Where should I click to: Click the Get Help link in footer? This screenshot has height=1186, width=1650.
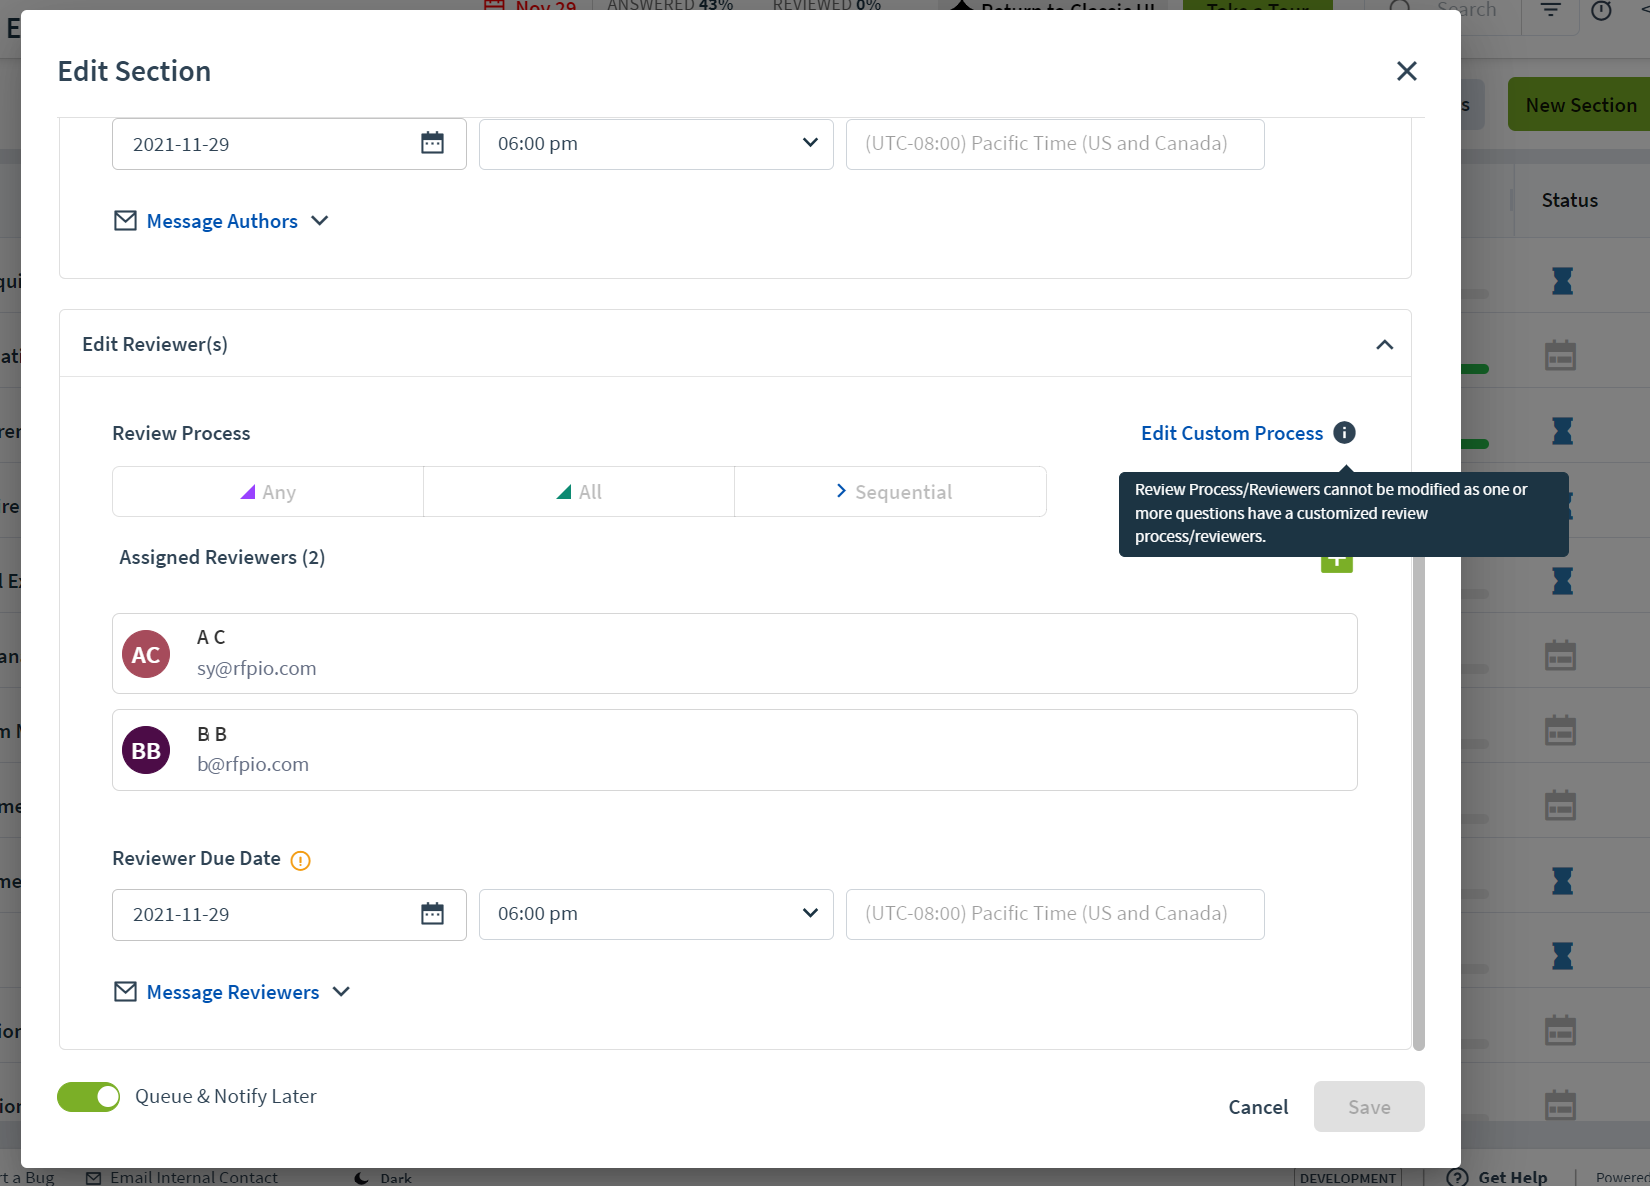(1512, 1177)
